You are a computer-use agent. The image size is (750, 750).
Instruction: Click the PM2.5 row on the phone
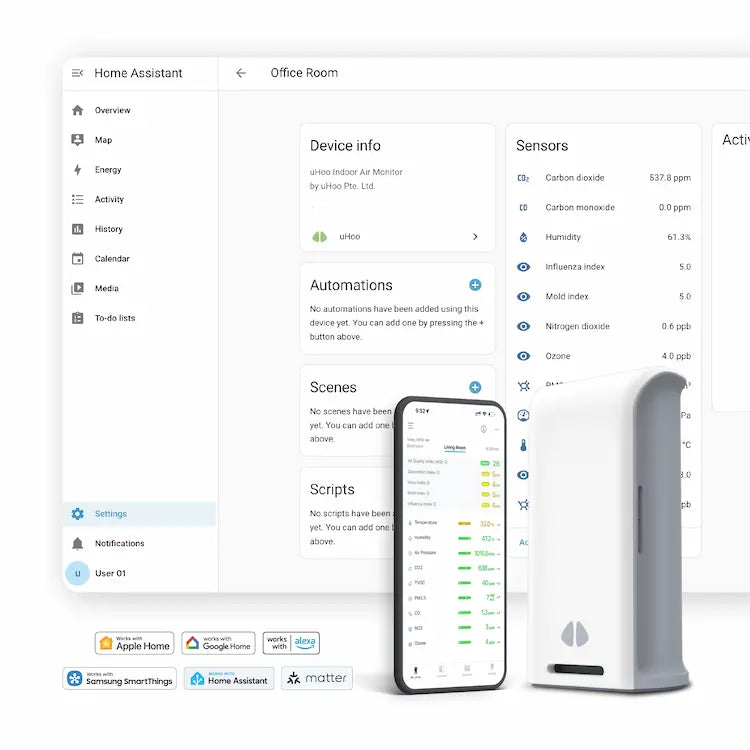point(454,598)
